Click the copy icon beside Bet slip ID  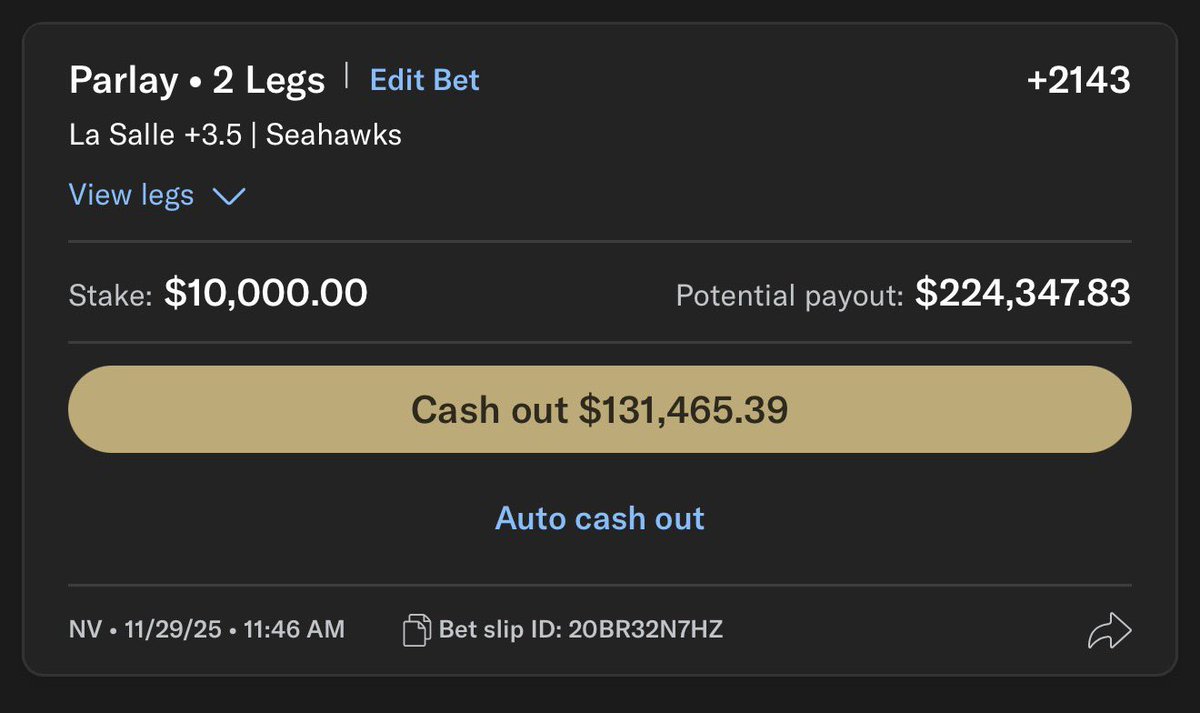(x=415, y=629)
